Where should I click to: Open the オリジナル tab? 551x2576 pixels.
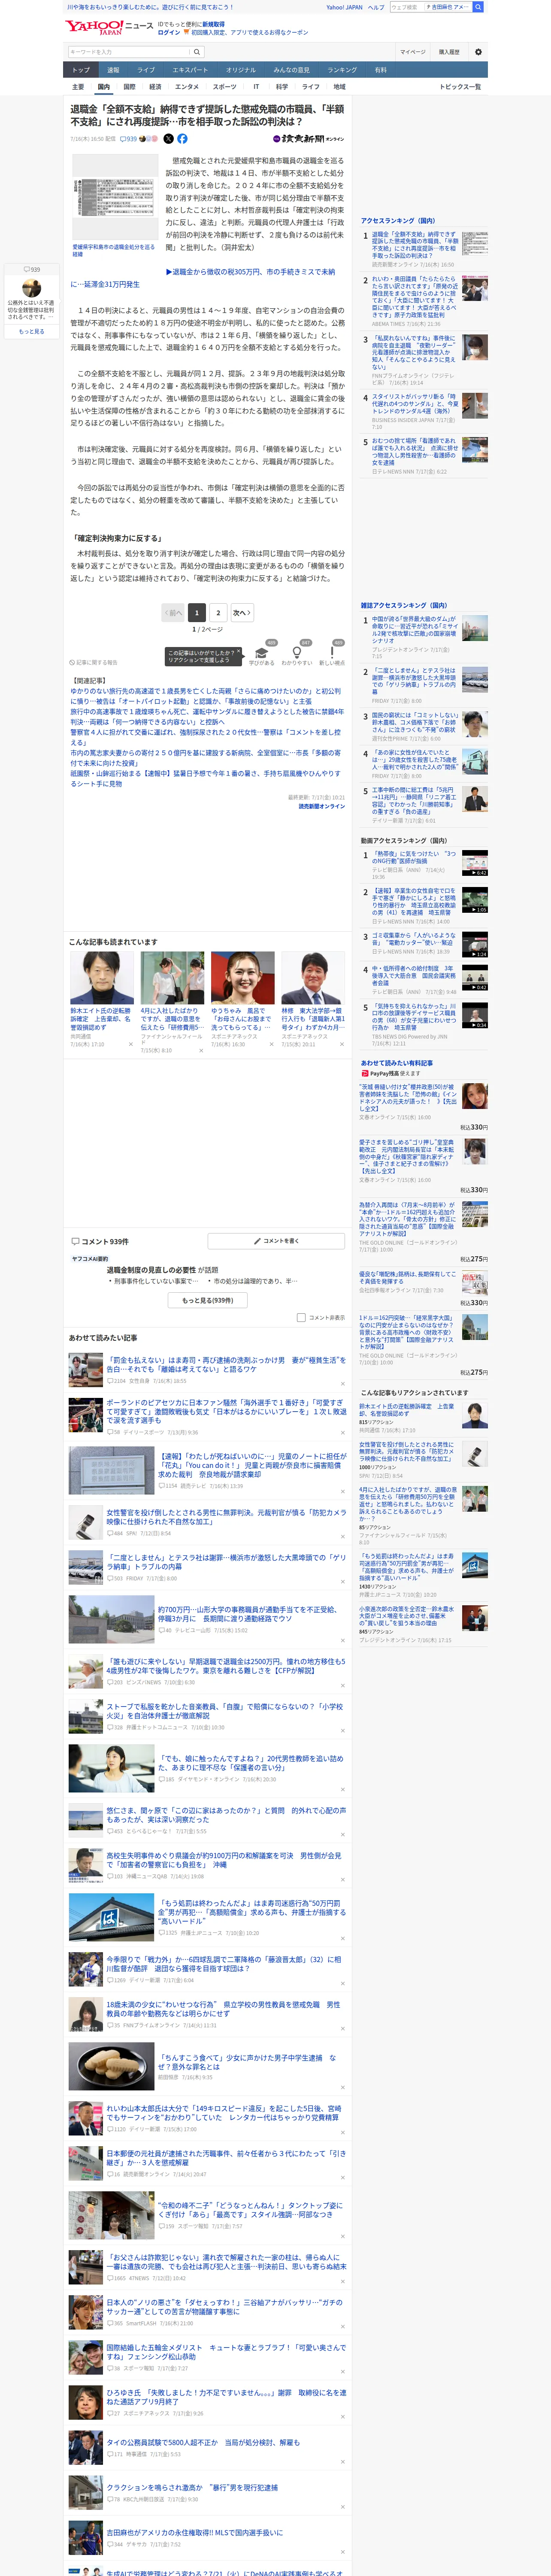pyautogui.click(x=241, y=70)
